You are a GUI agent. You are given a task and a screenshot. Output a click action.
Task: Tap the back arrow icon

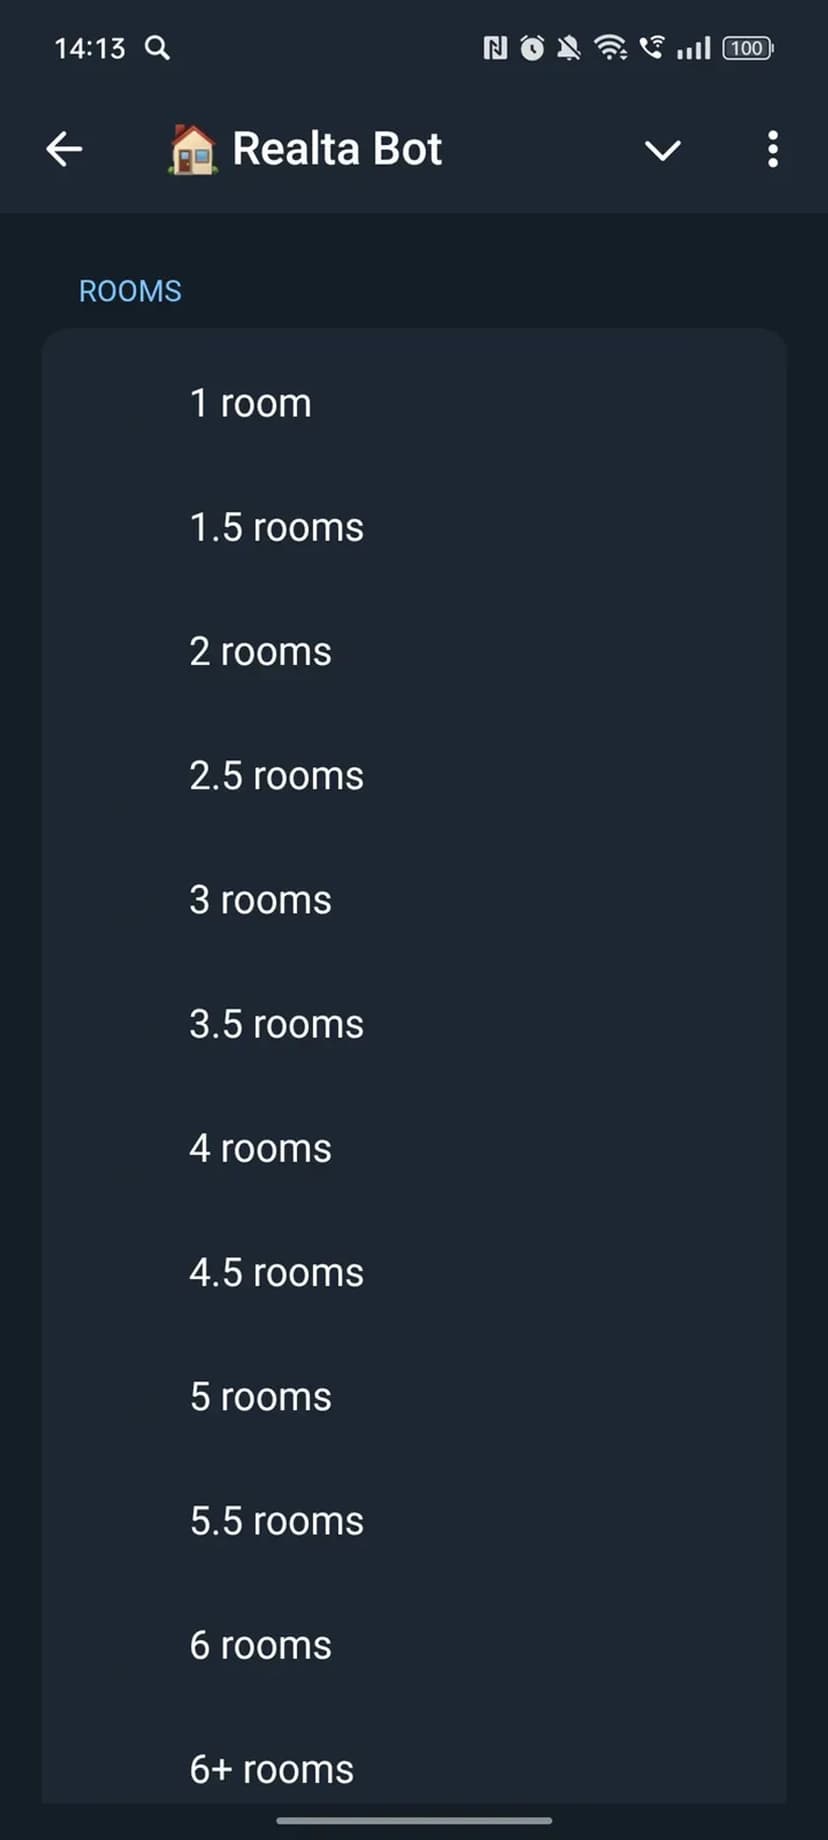tap(64, 150)
